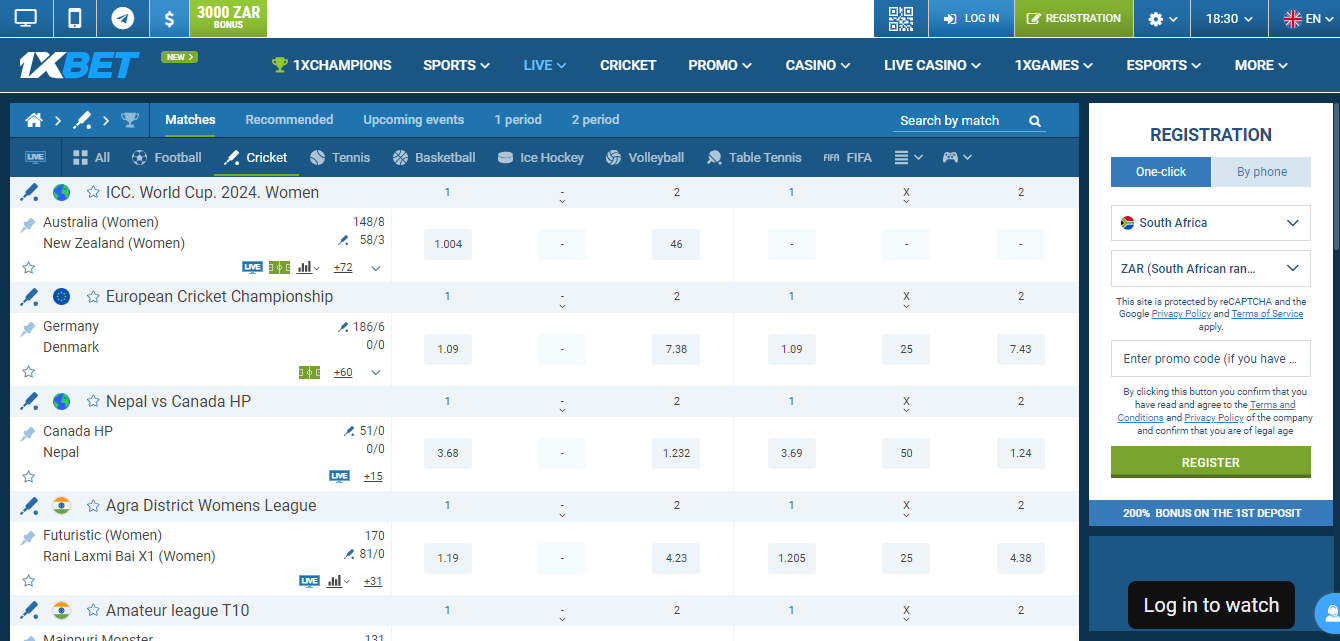Open the settings gear dropdown
The height and width of the screenshot is (641, 1340).
click(1162, 19)
